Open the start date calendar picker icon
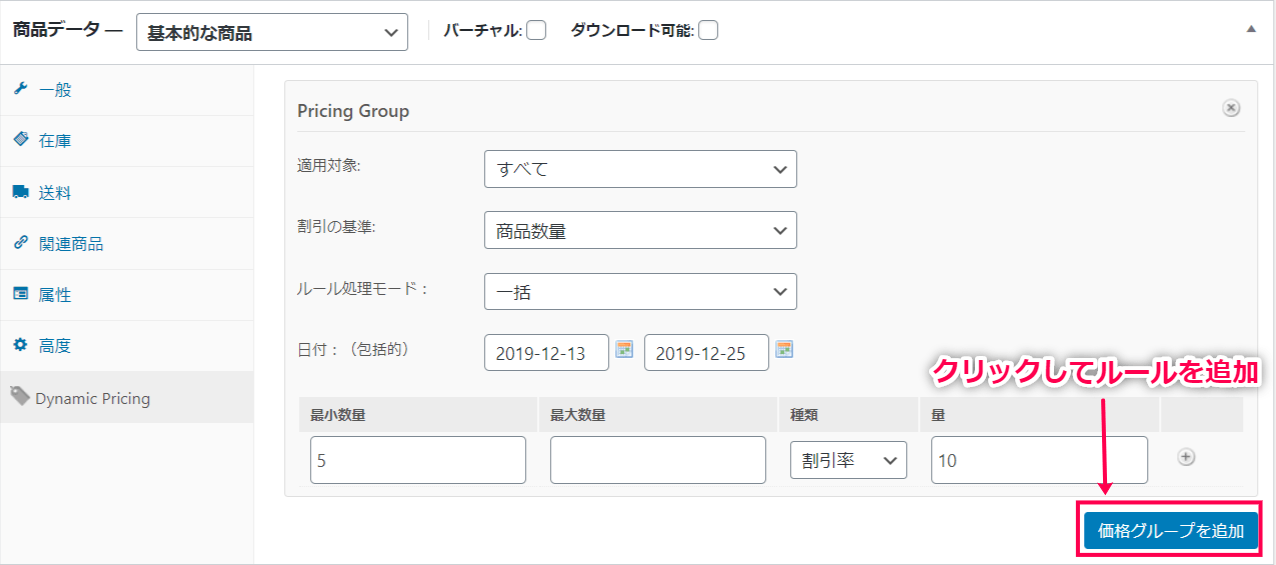This screenshot has height=565, width=1276. tap(624, 349)
